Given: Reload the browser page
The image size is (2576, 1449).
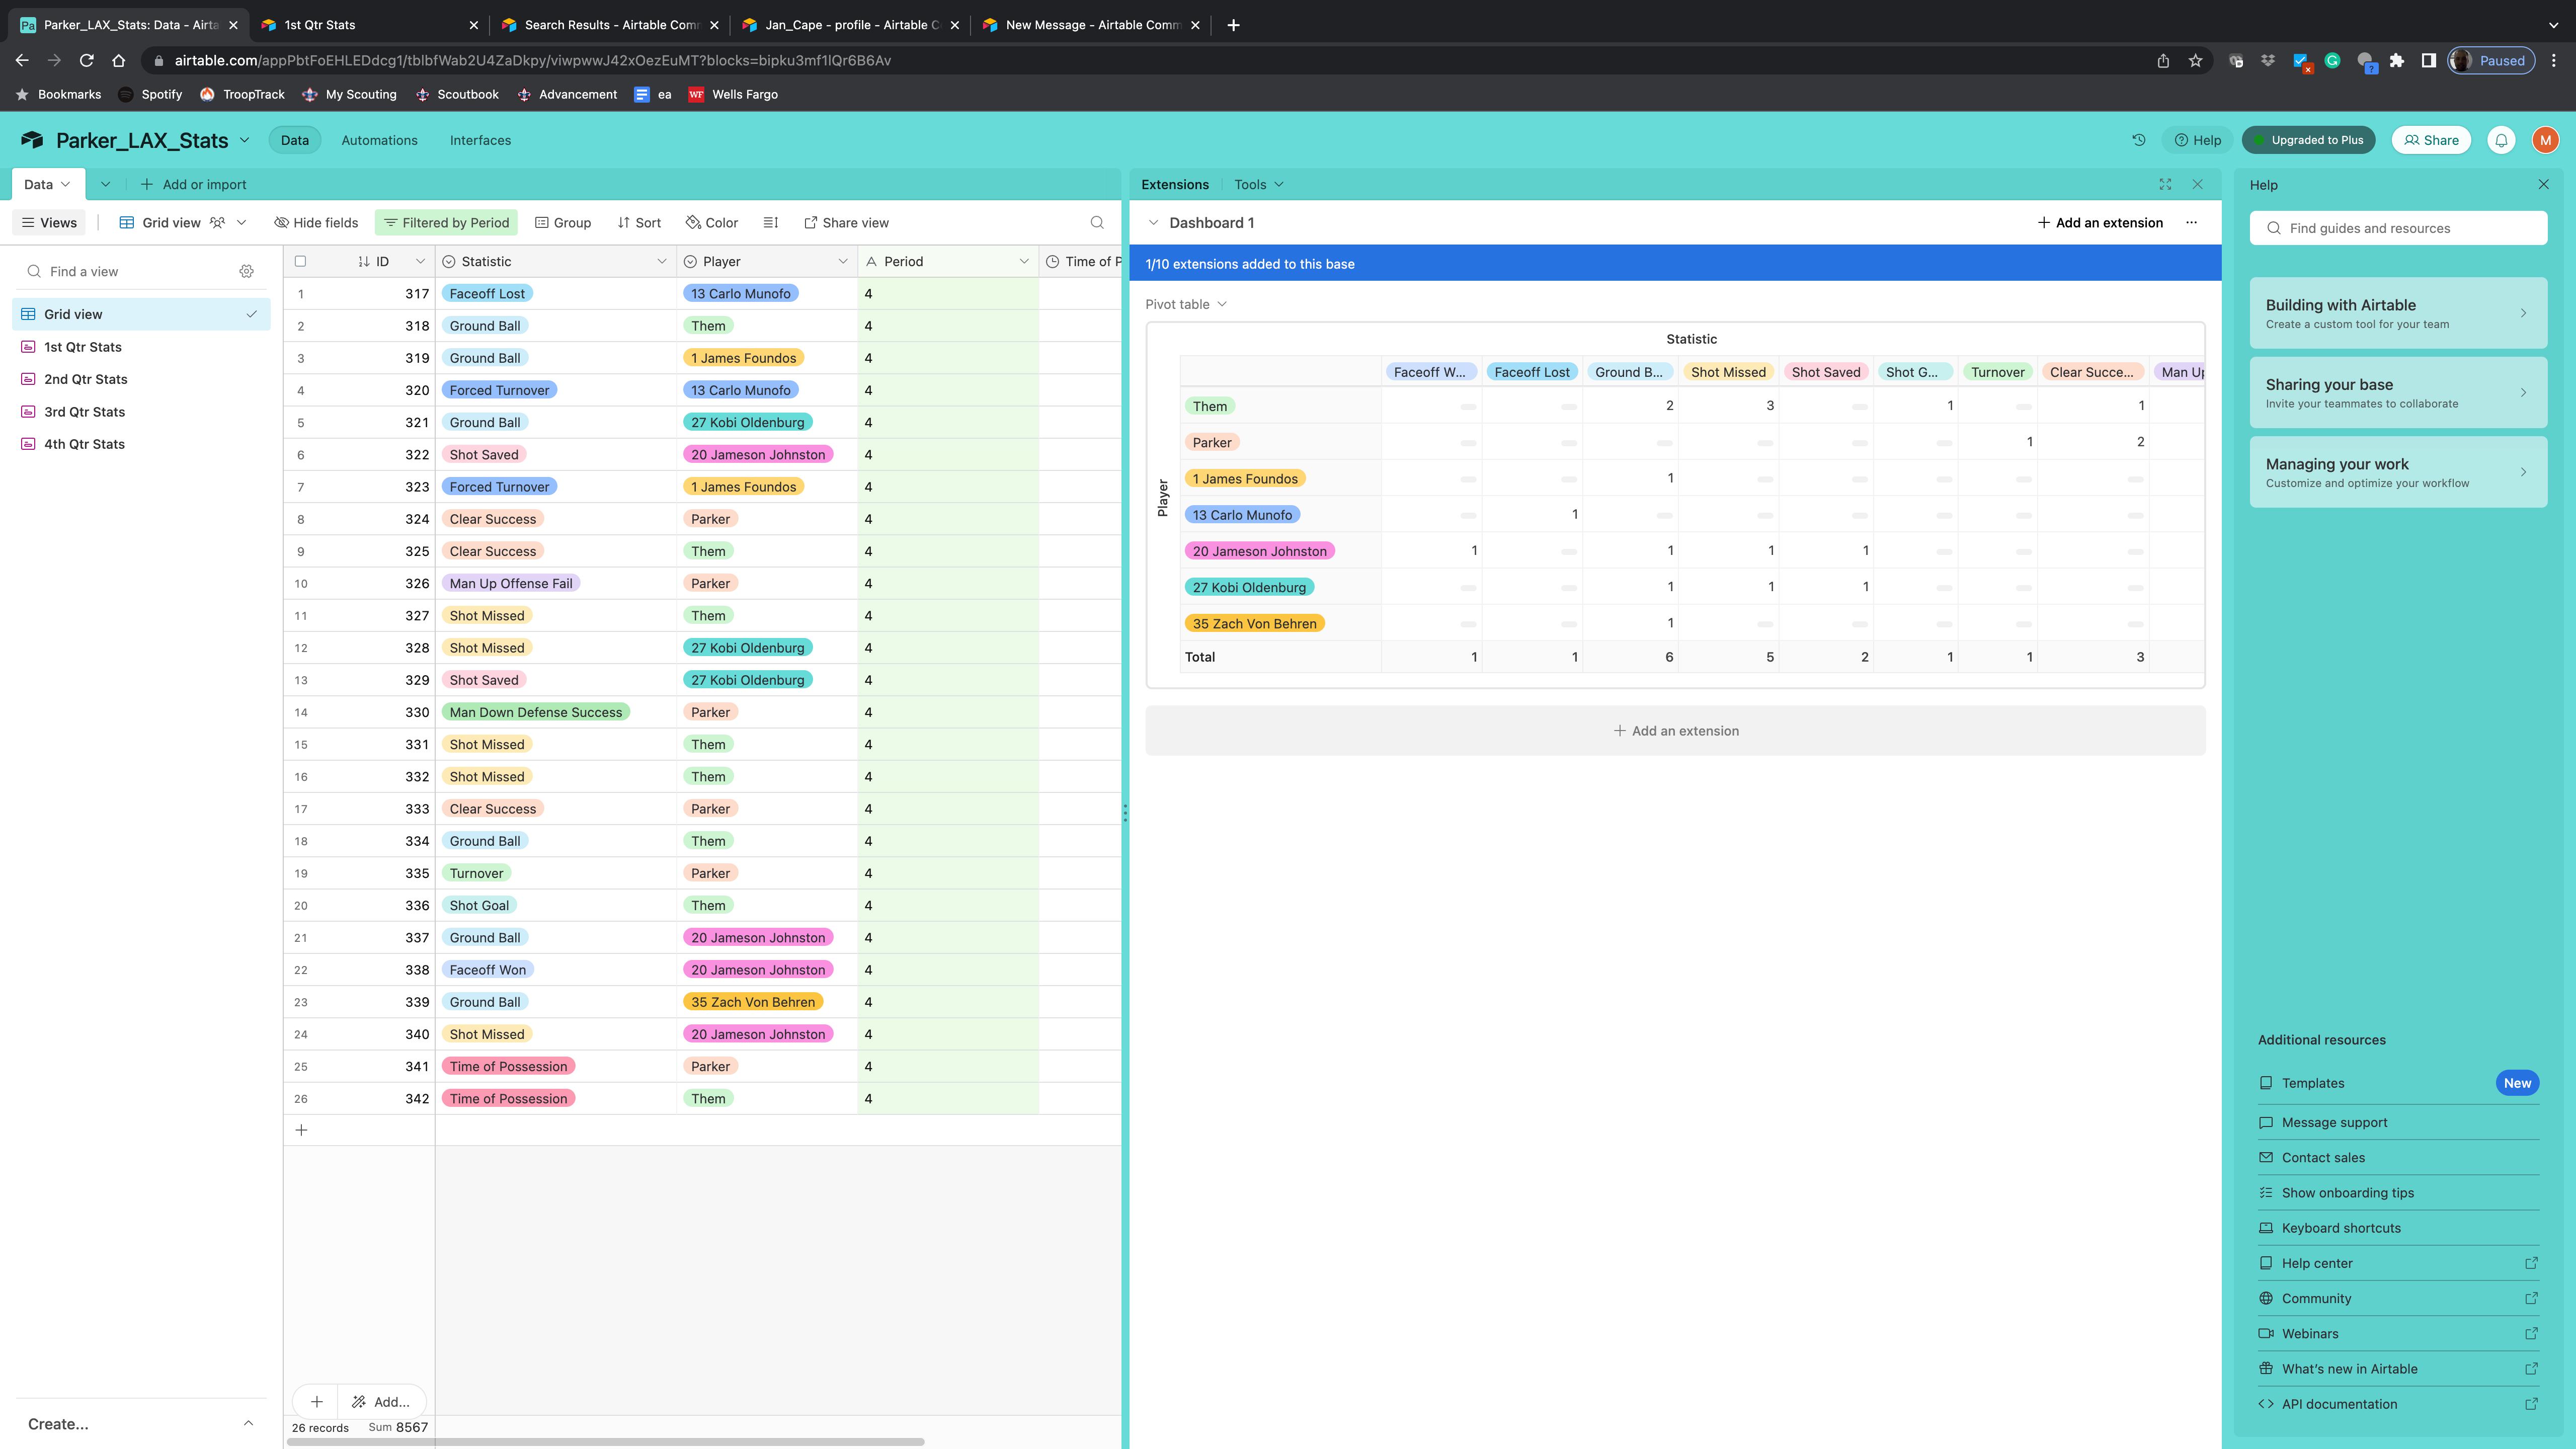Looking at the screenshot, I should (x=86, y=61).
